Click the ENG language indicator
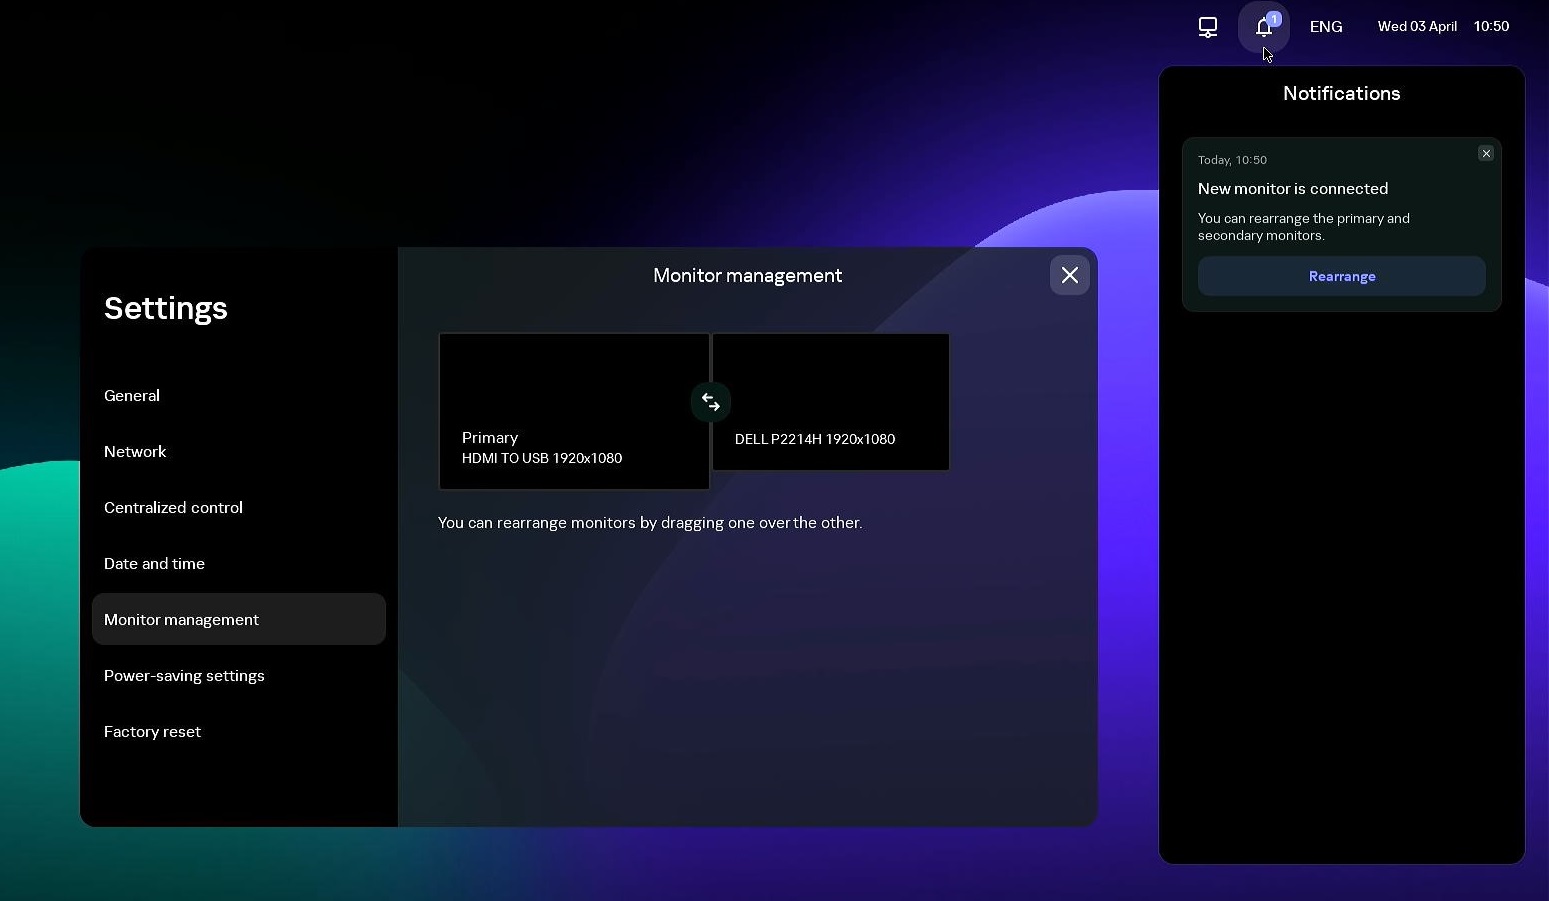 click(1325, 26)
